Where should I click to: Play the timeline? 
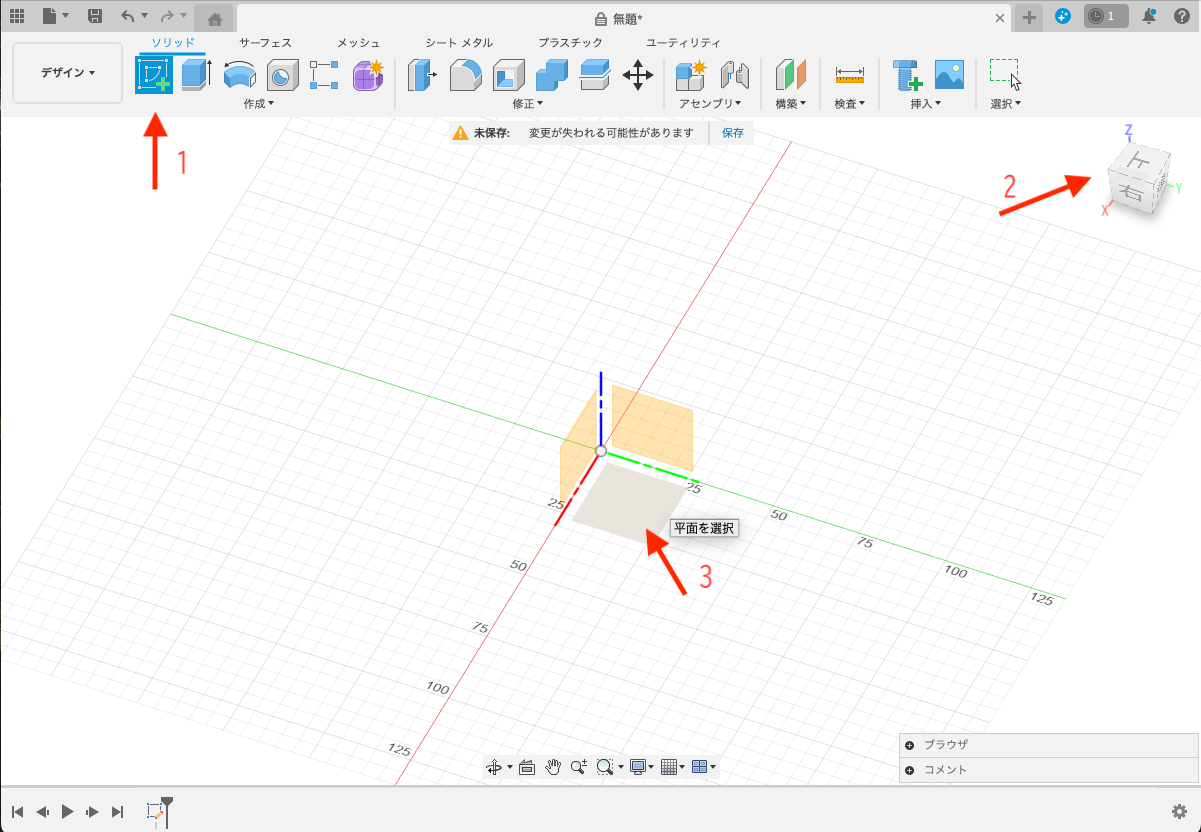[x=68, y=811]
